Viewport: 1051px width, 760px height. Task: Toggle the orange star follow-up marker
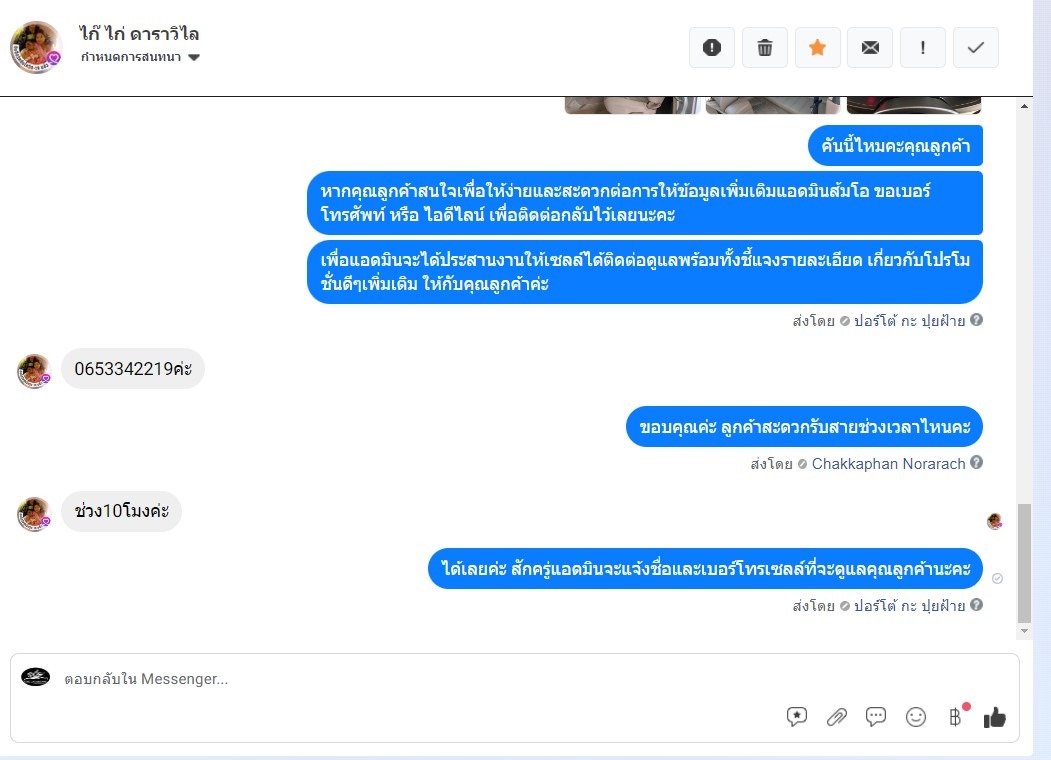tap(817, 48)
